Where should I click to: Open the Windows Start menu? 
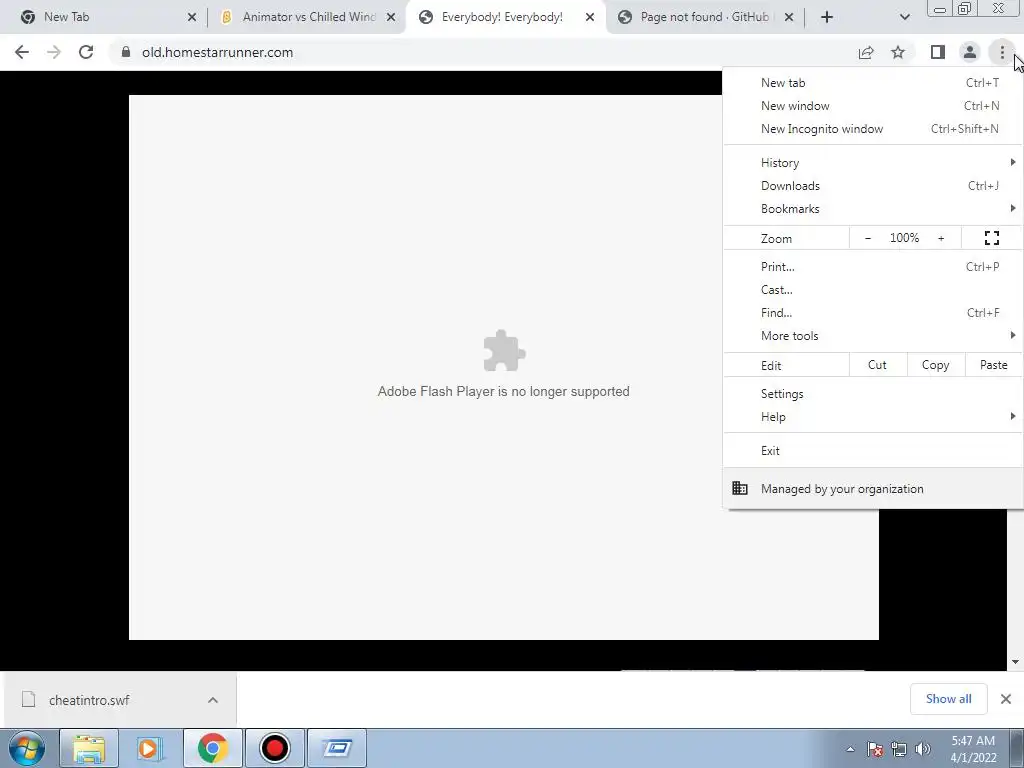pyautogui.click(x=27, y=748)
